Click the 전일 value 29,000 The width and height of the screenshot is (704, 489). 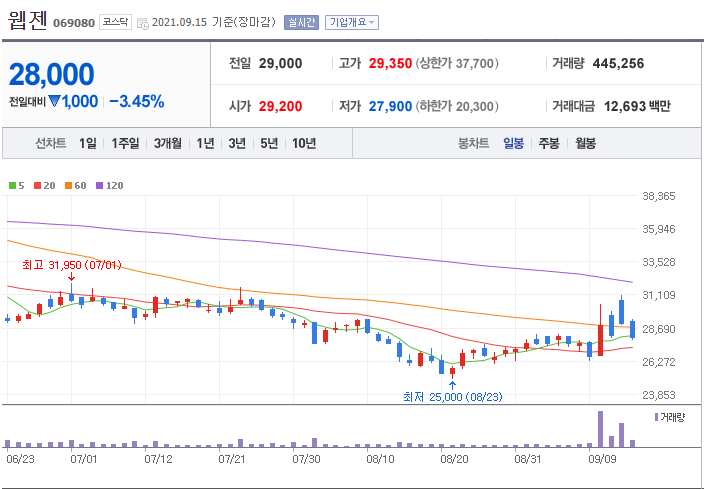pyautogui.click(x=280, y=64)
